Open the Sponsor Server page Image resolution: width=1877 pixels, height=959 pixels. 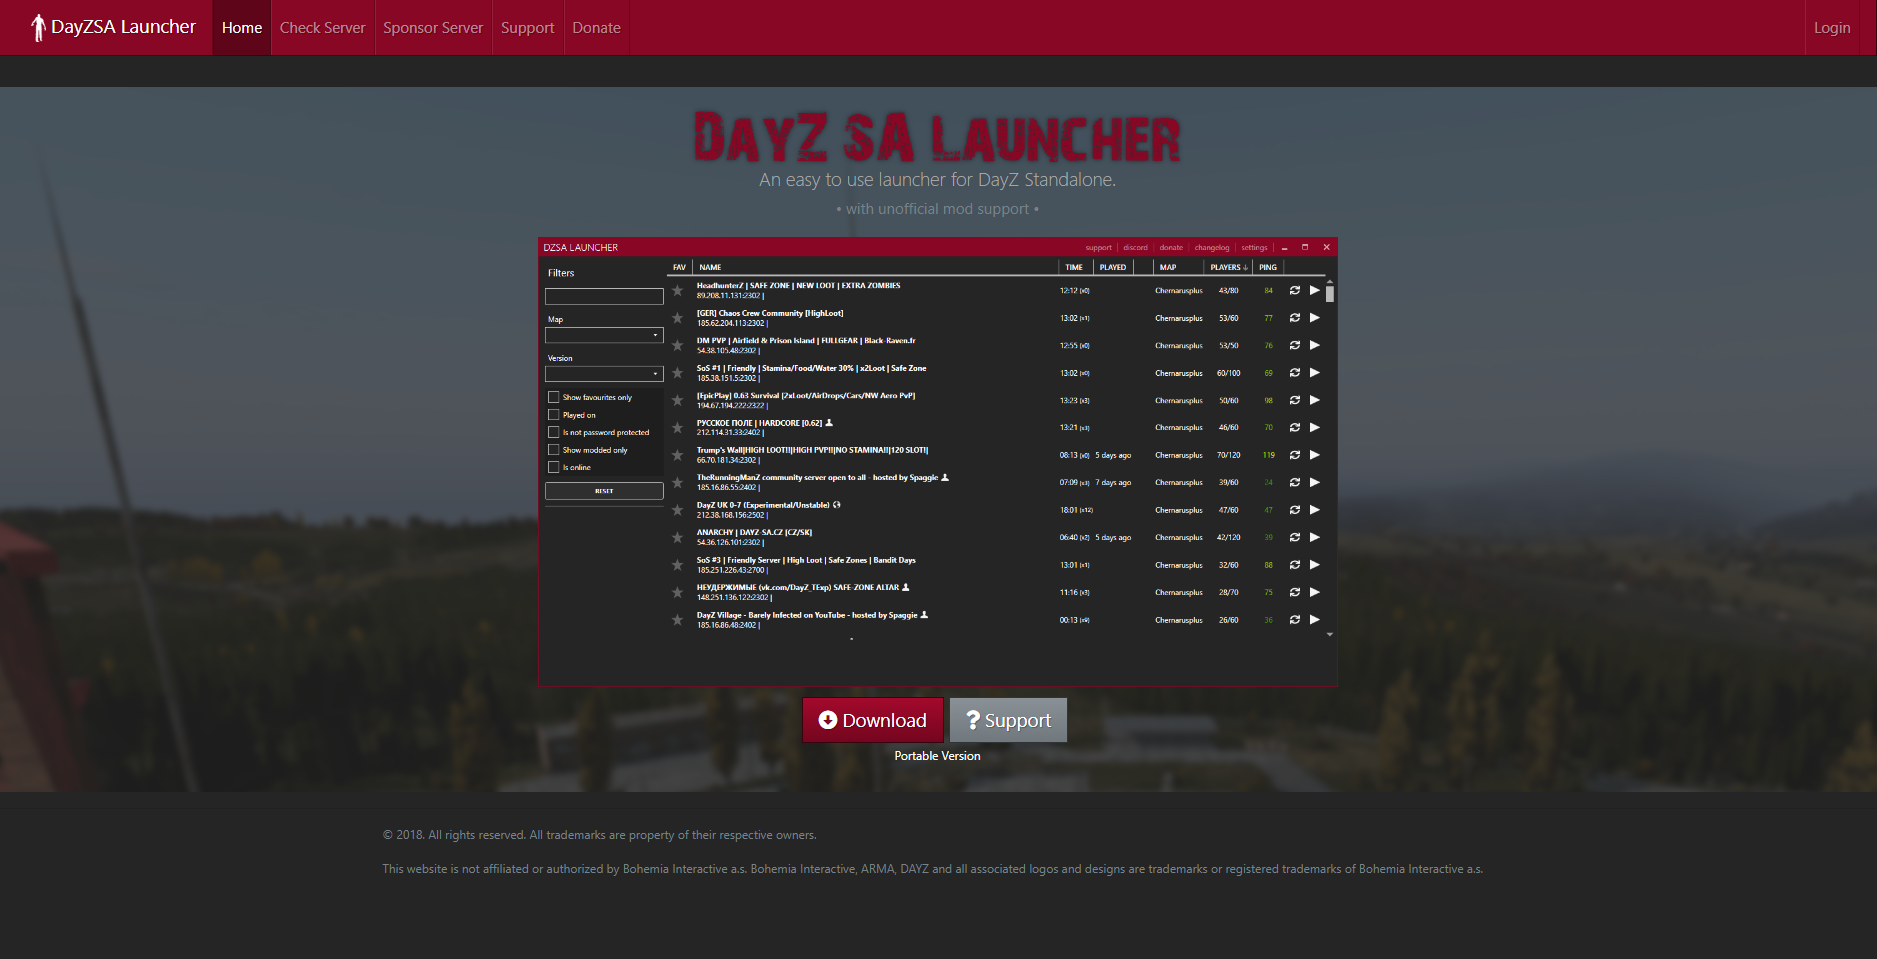pyautogui.click(x=433, y=28)
